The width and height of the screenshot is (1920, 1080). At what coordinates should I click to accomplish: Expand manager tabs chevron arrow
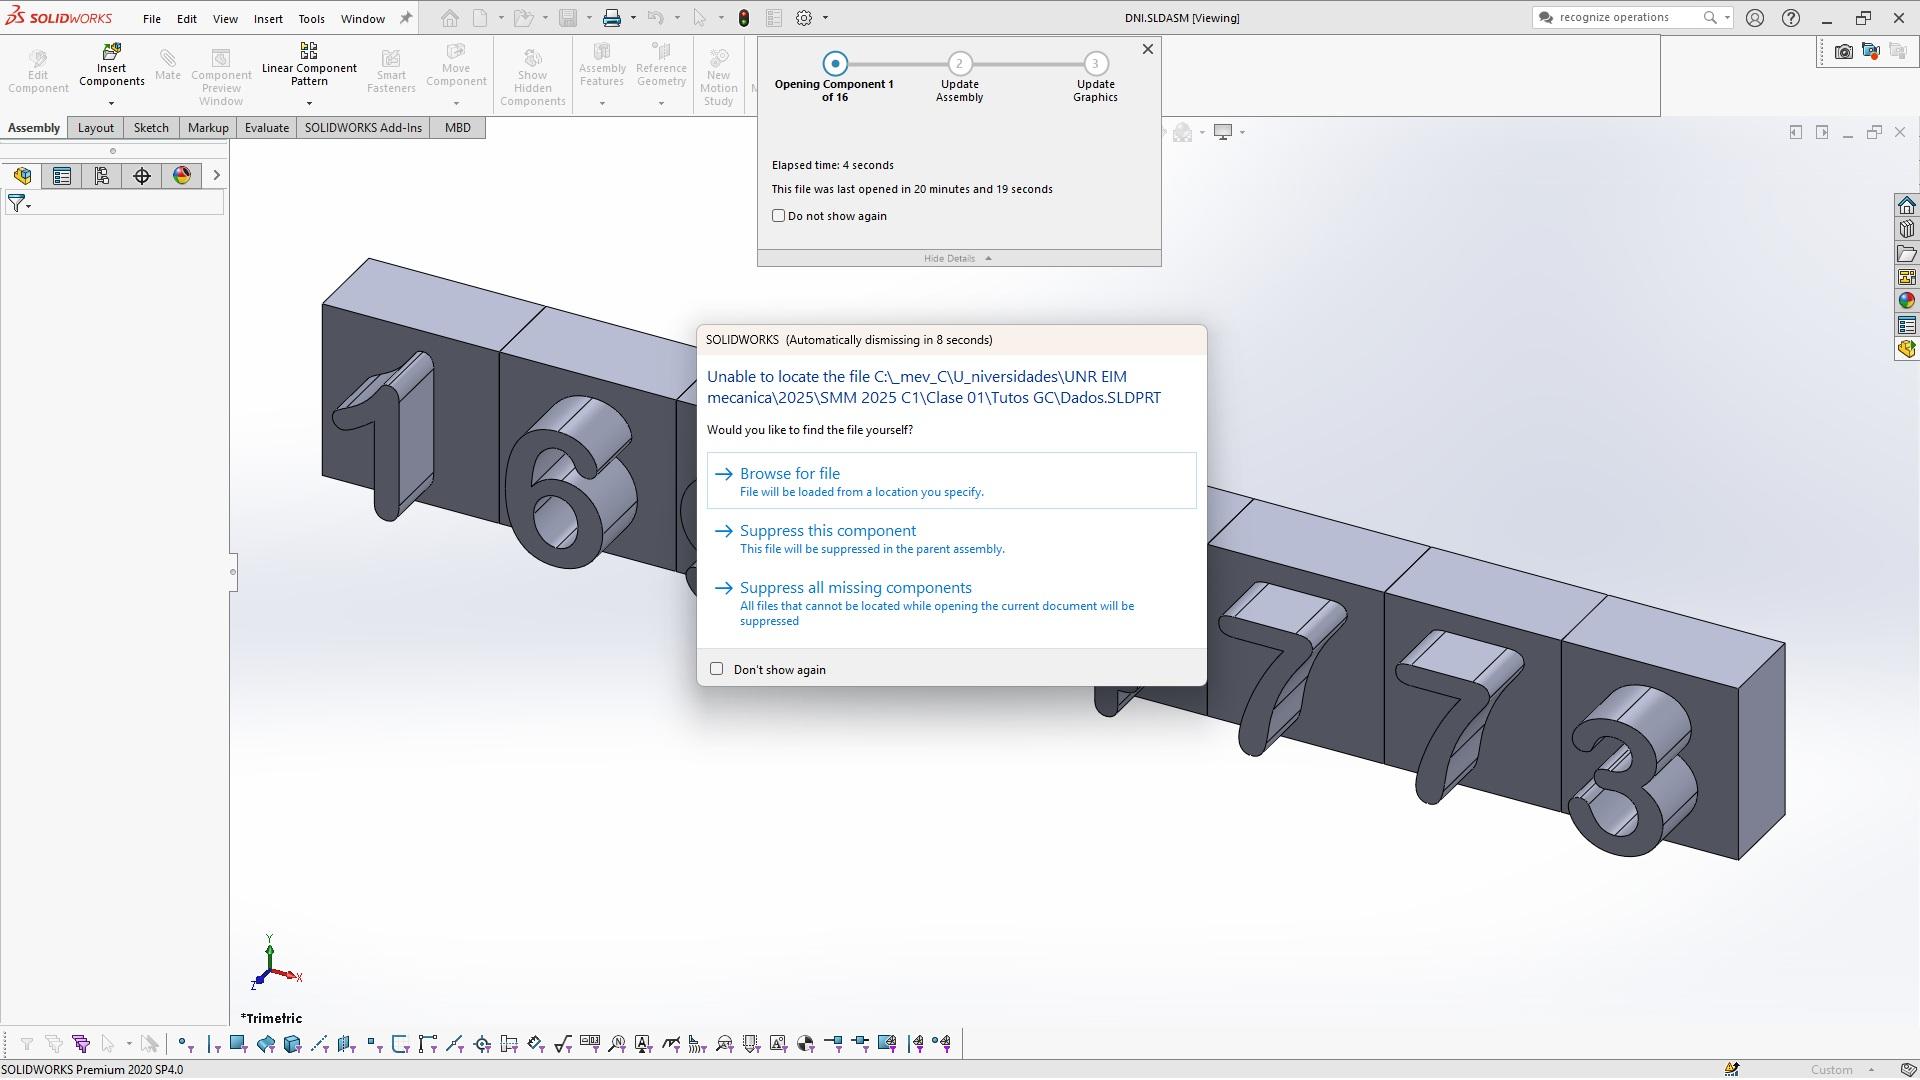216,176
